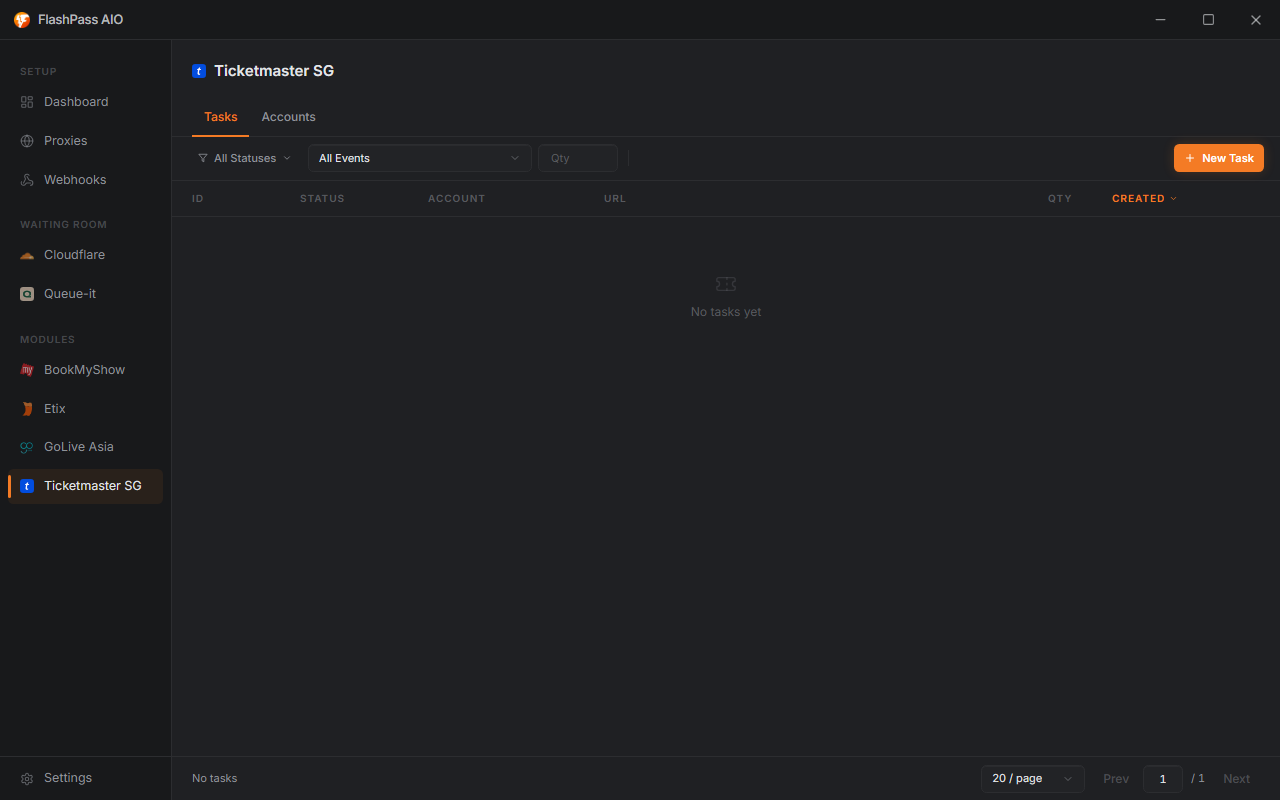Click the page number input box
1280x800 pixels.
[1163, 779]
